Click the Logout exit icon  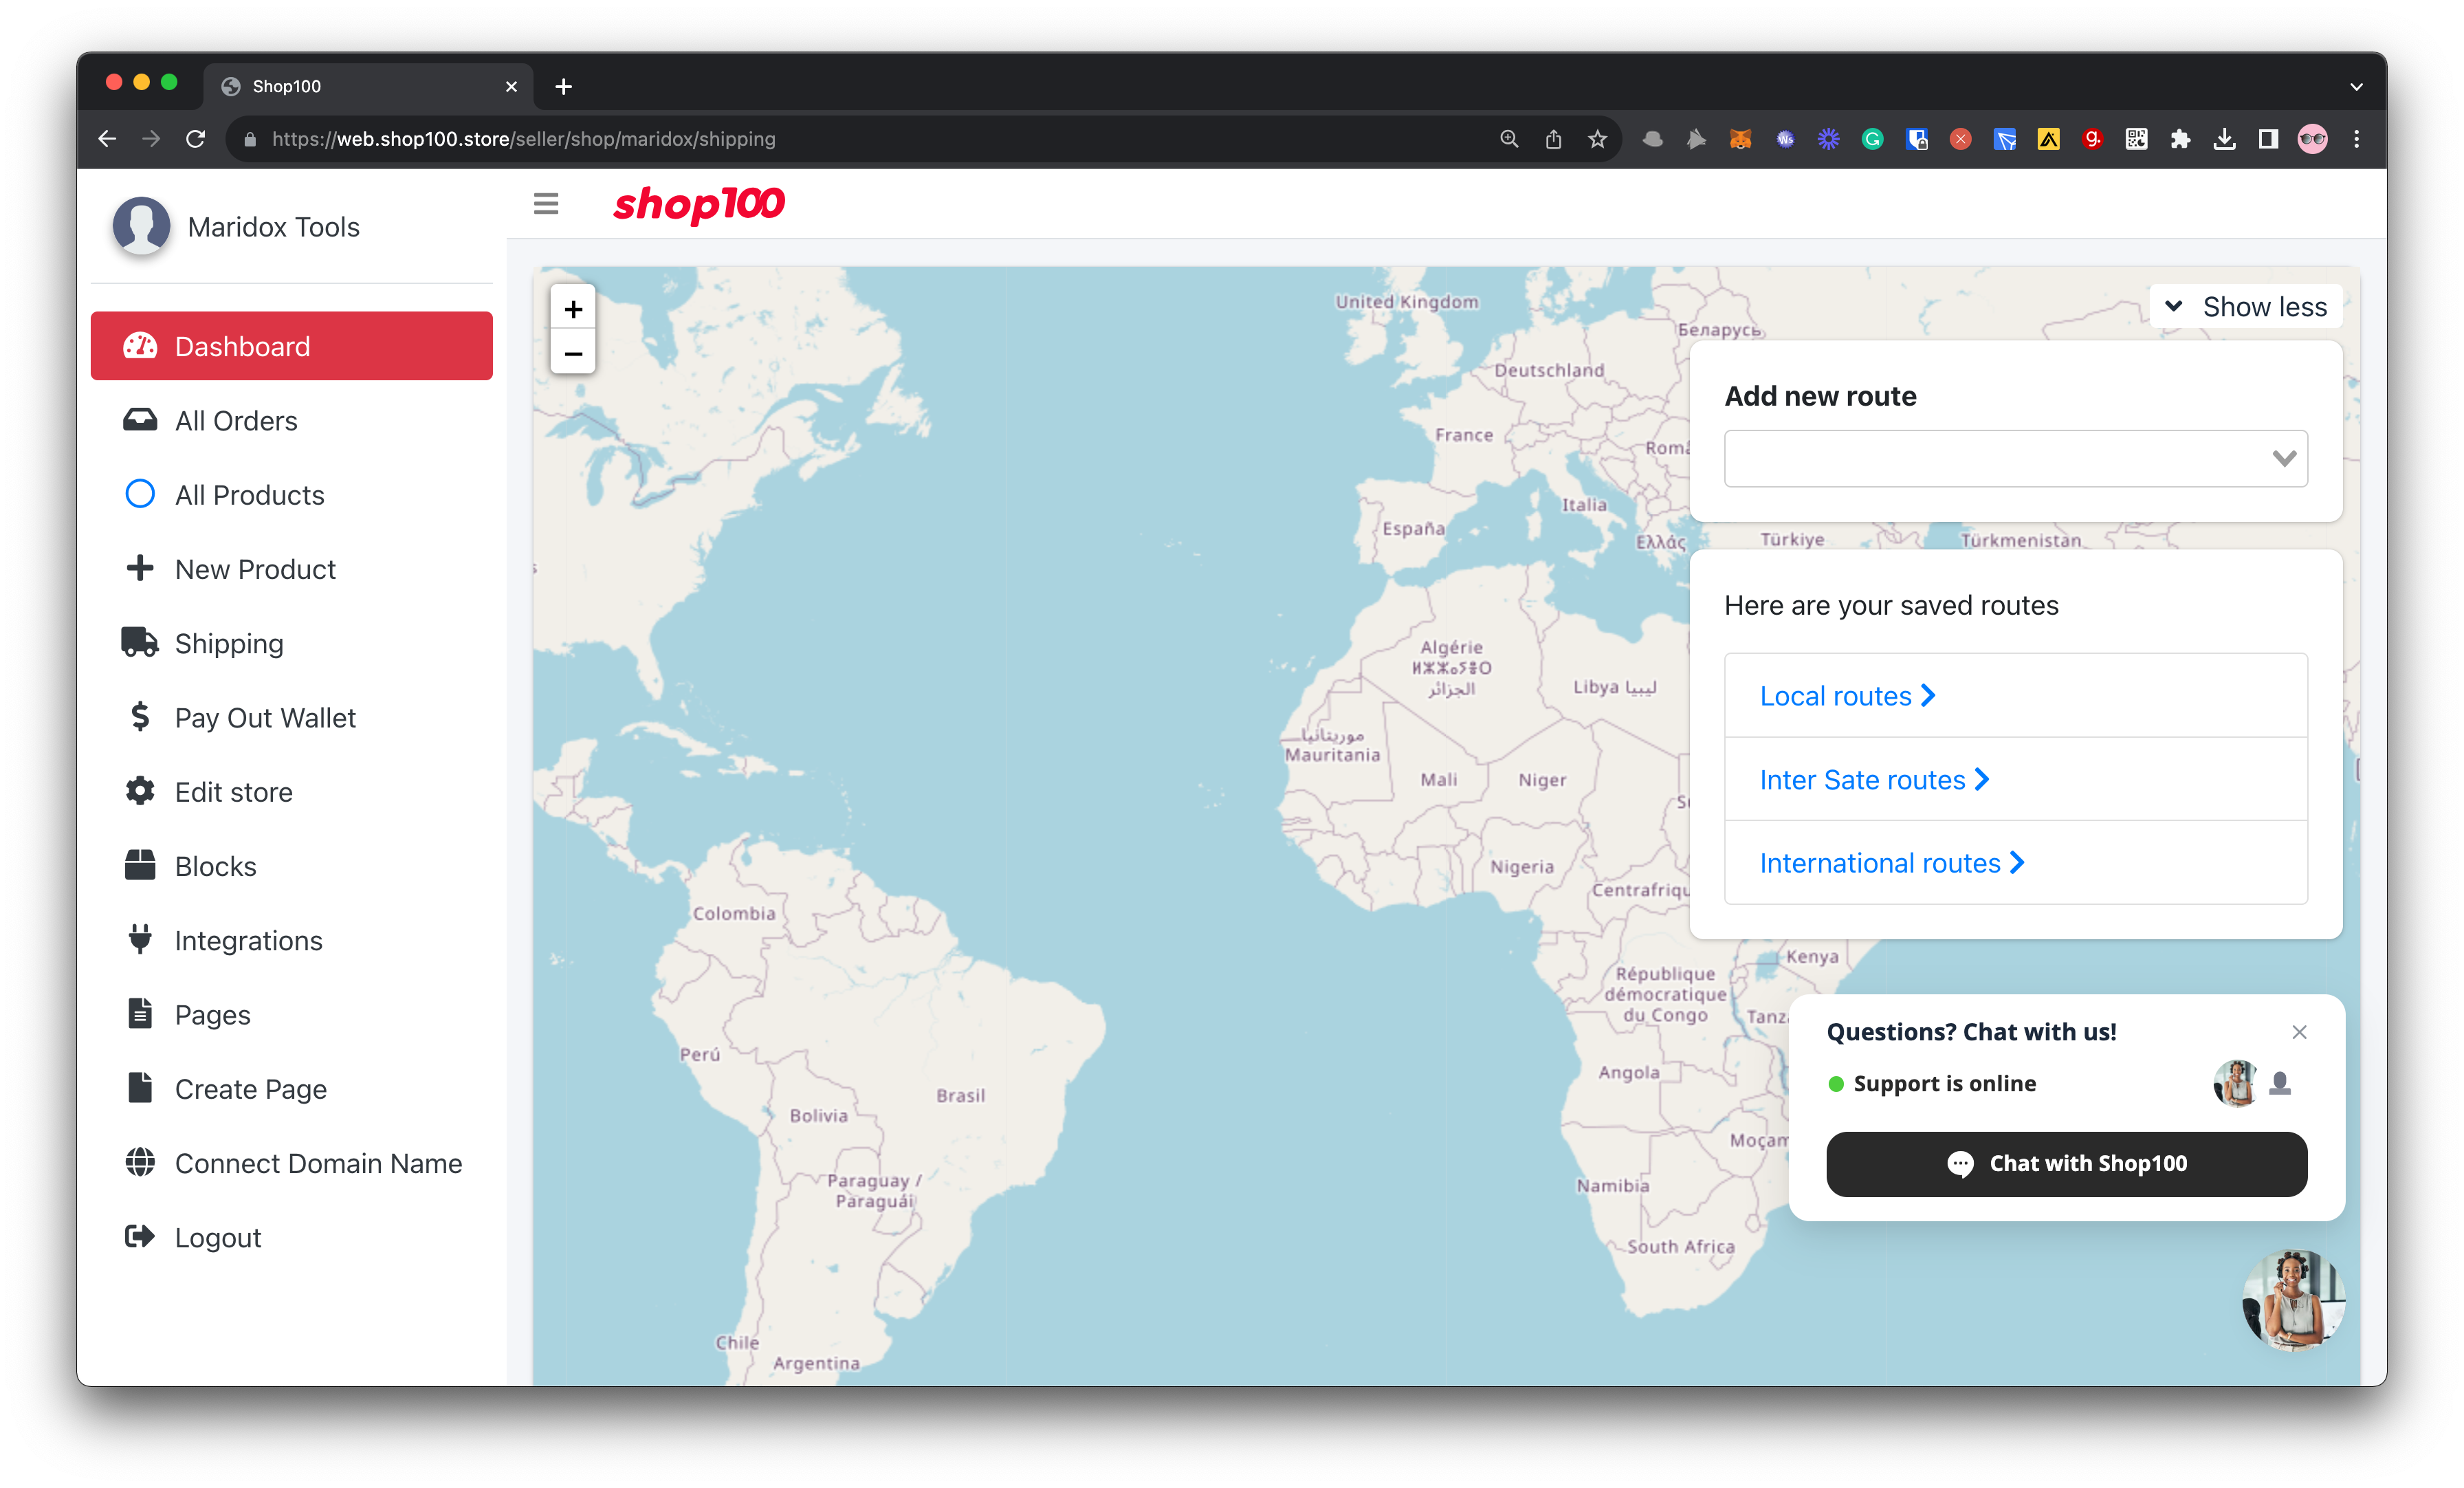[140, 1237]
